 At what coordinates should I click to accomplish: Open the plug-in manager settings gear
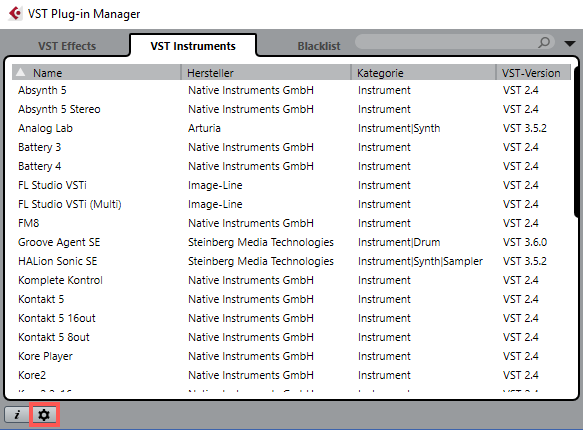point(44,414)
